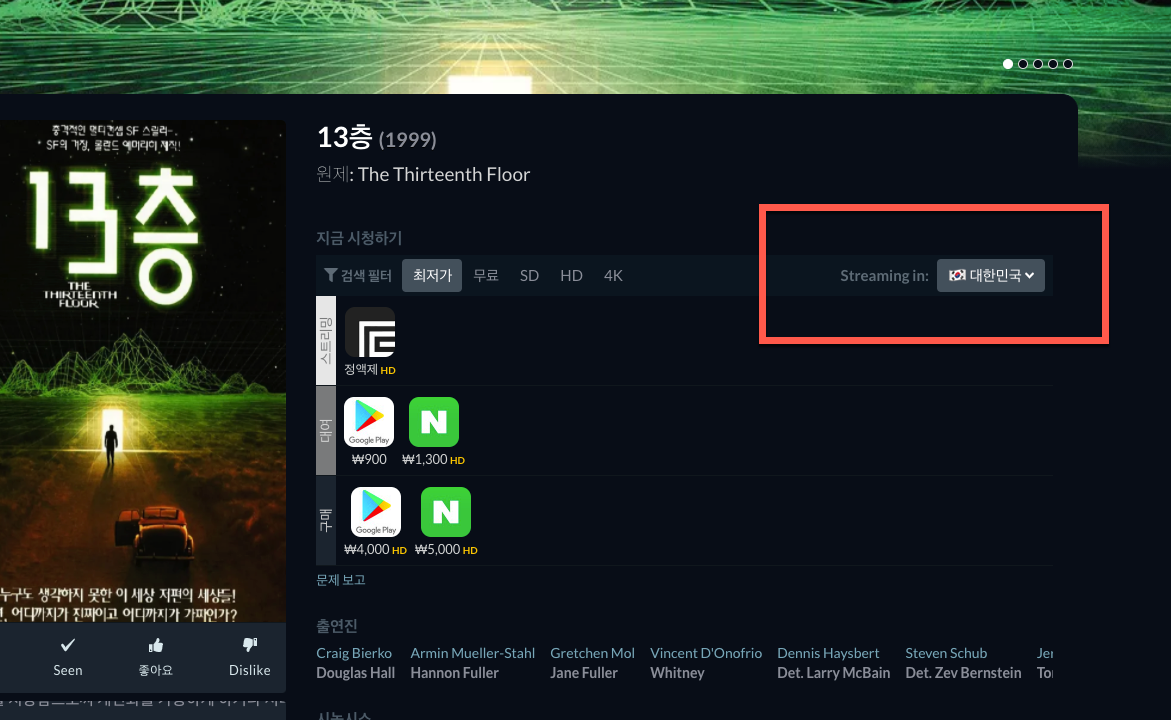The height and width of the screenshot is (720, 1171).
Task: Click the 13층 (1999) movie title
Action: pos(376,137)
